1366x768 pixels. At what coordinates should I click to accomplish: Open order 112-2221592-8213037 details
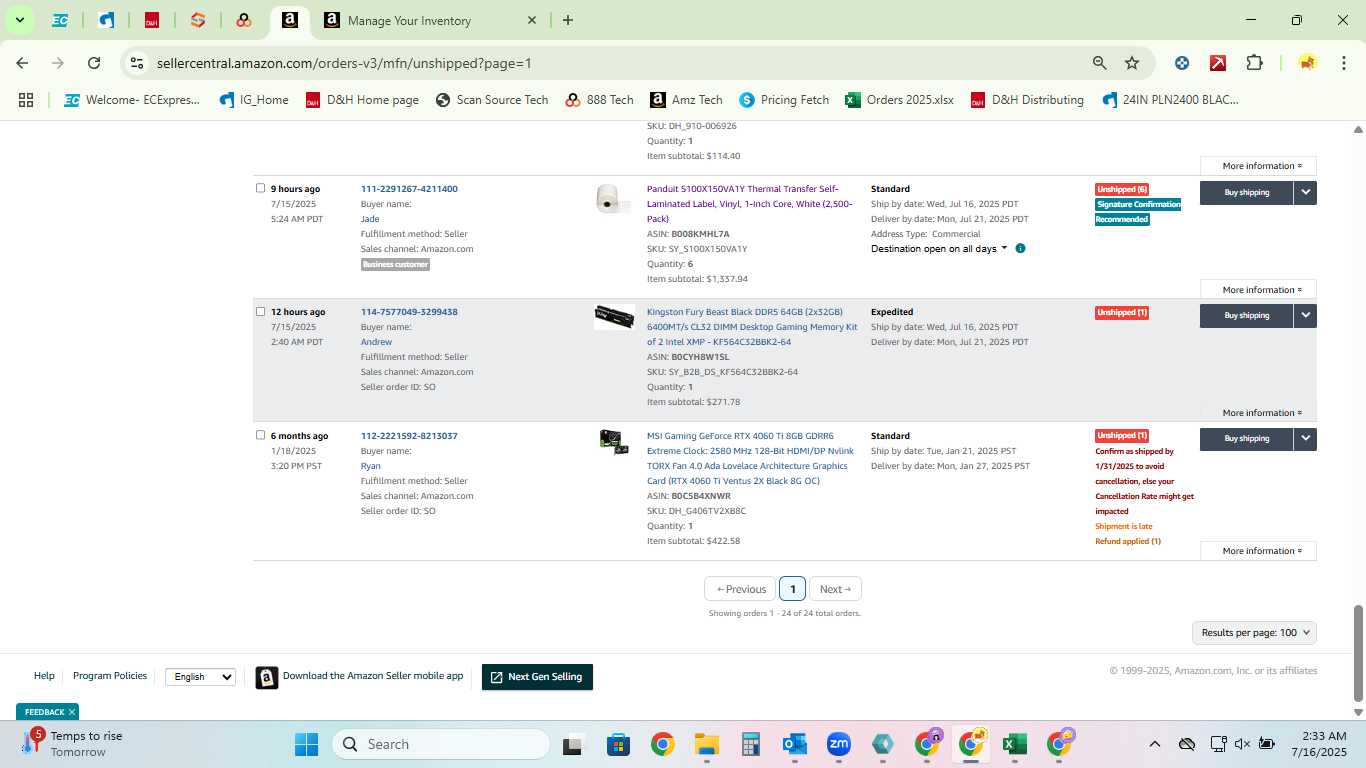click(x=409, y=436)
